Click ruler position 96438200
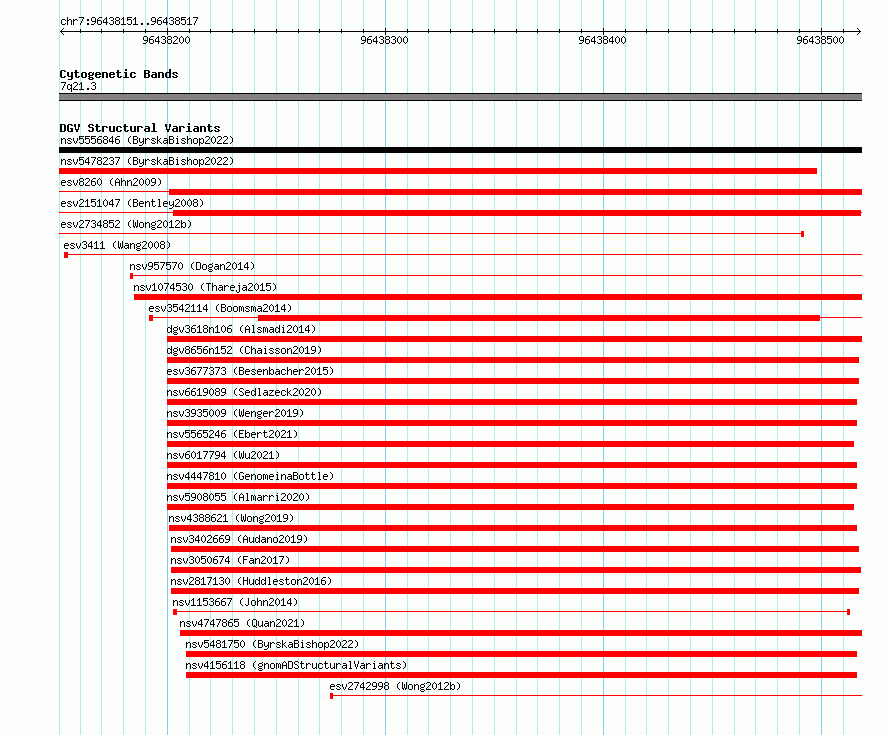This screenshot has height=735, width=890. [166, 40]
